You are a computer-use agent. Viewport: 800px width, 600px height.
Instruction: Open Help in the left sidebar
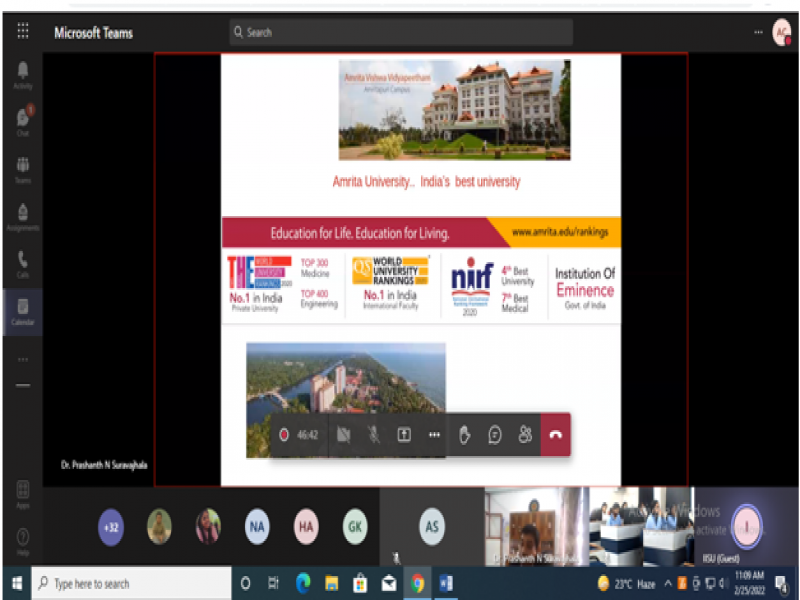22,542
